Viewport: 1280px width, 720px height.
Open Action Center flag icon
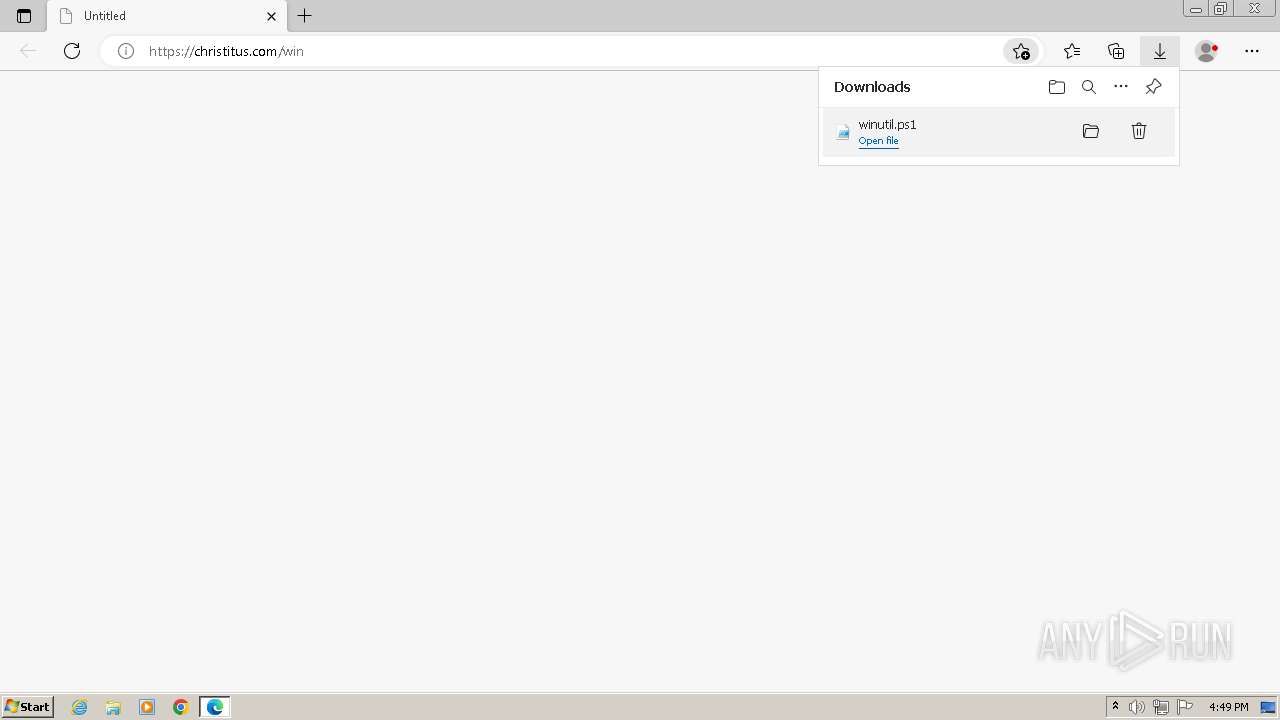click(x=1185, y=707)
